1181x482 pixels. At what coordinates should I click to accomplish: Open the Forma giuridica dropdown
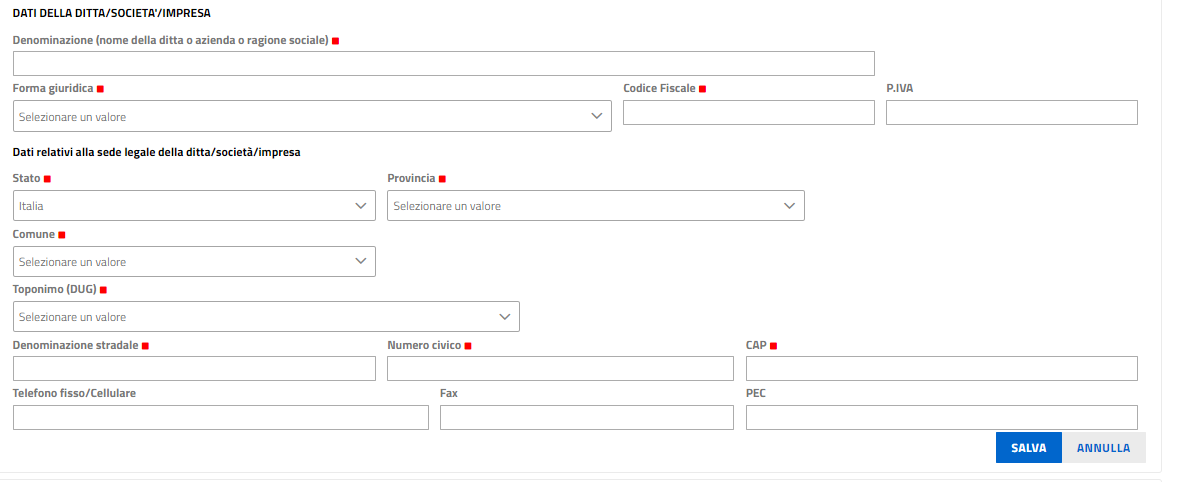click(312, 116)
